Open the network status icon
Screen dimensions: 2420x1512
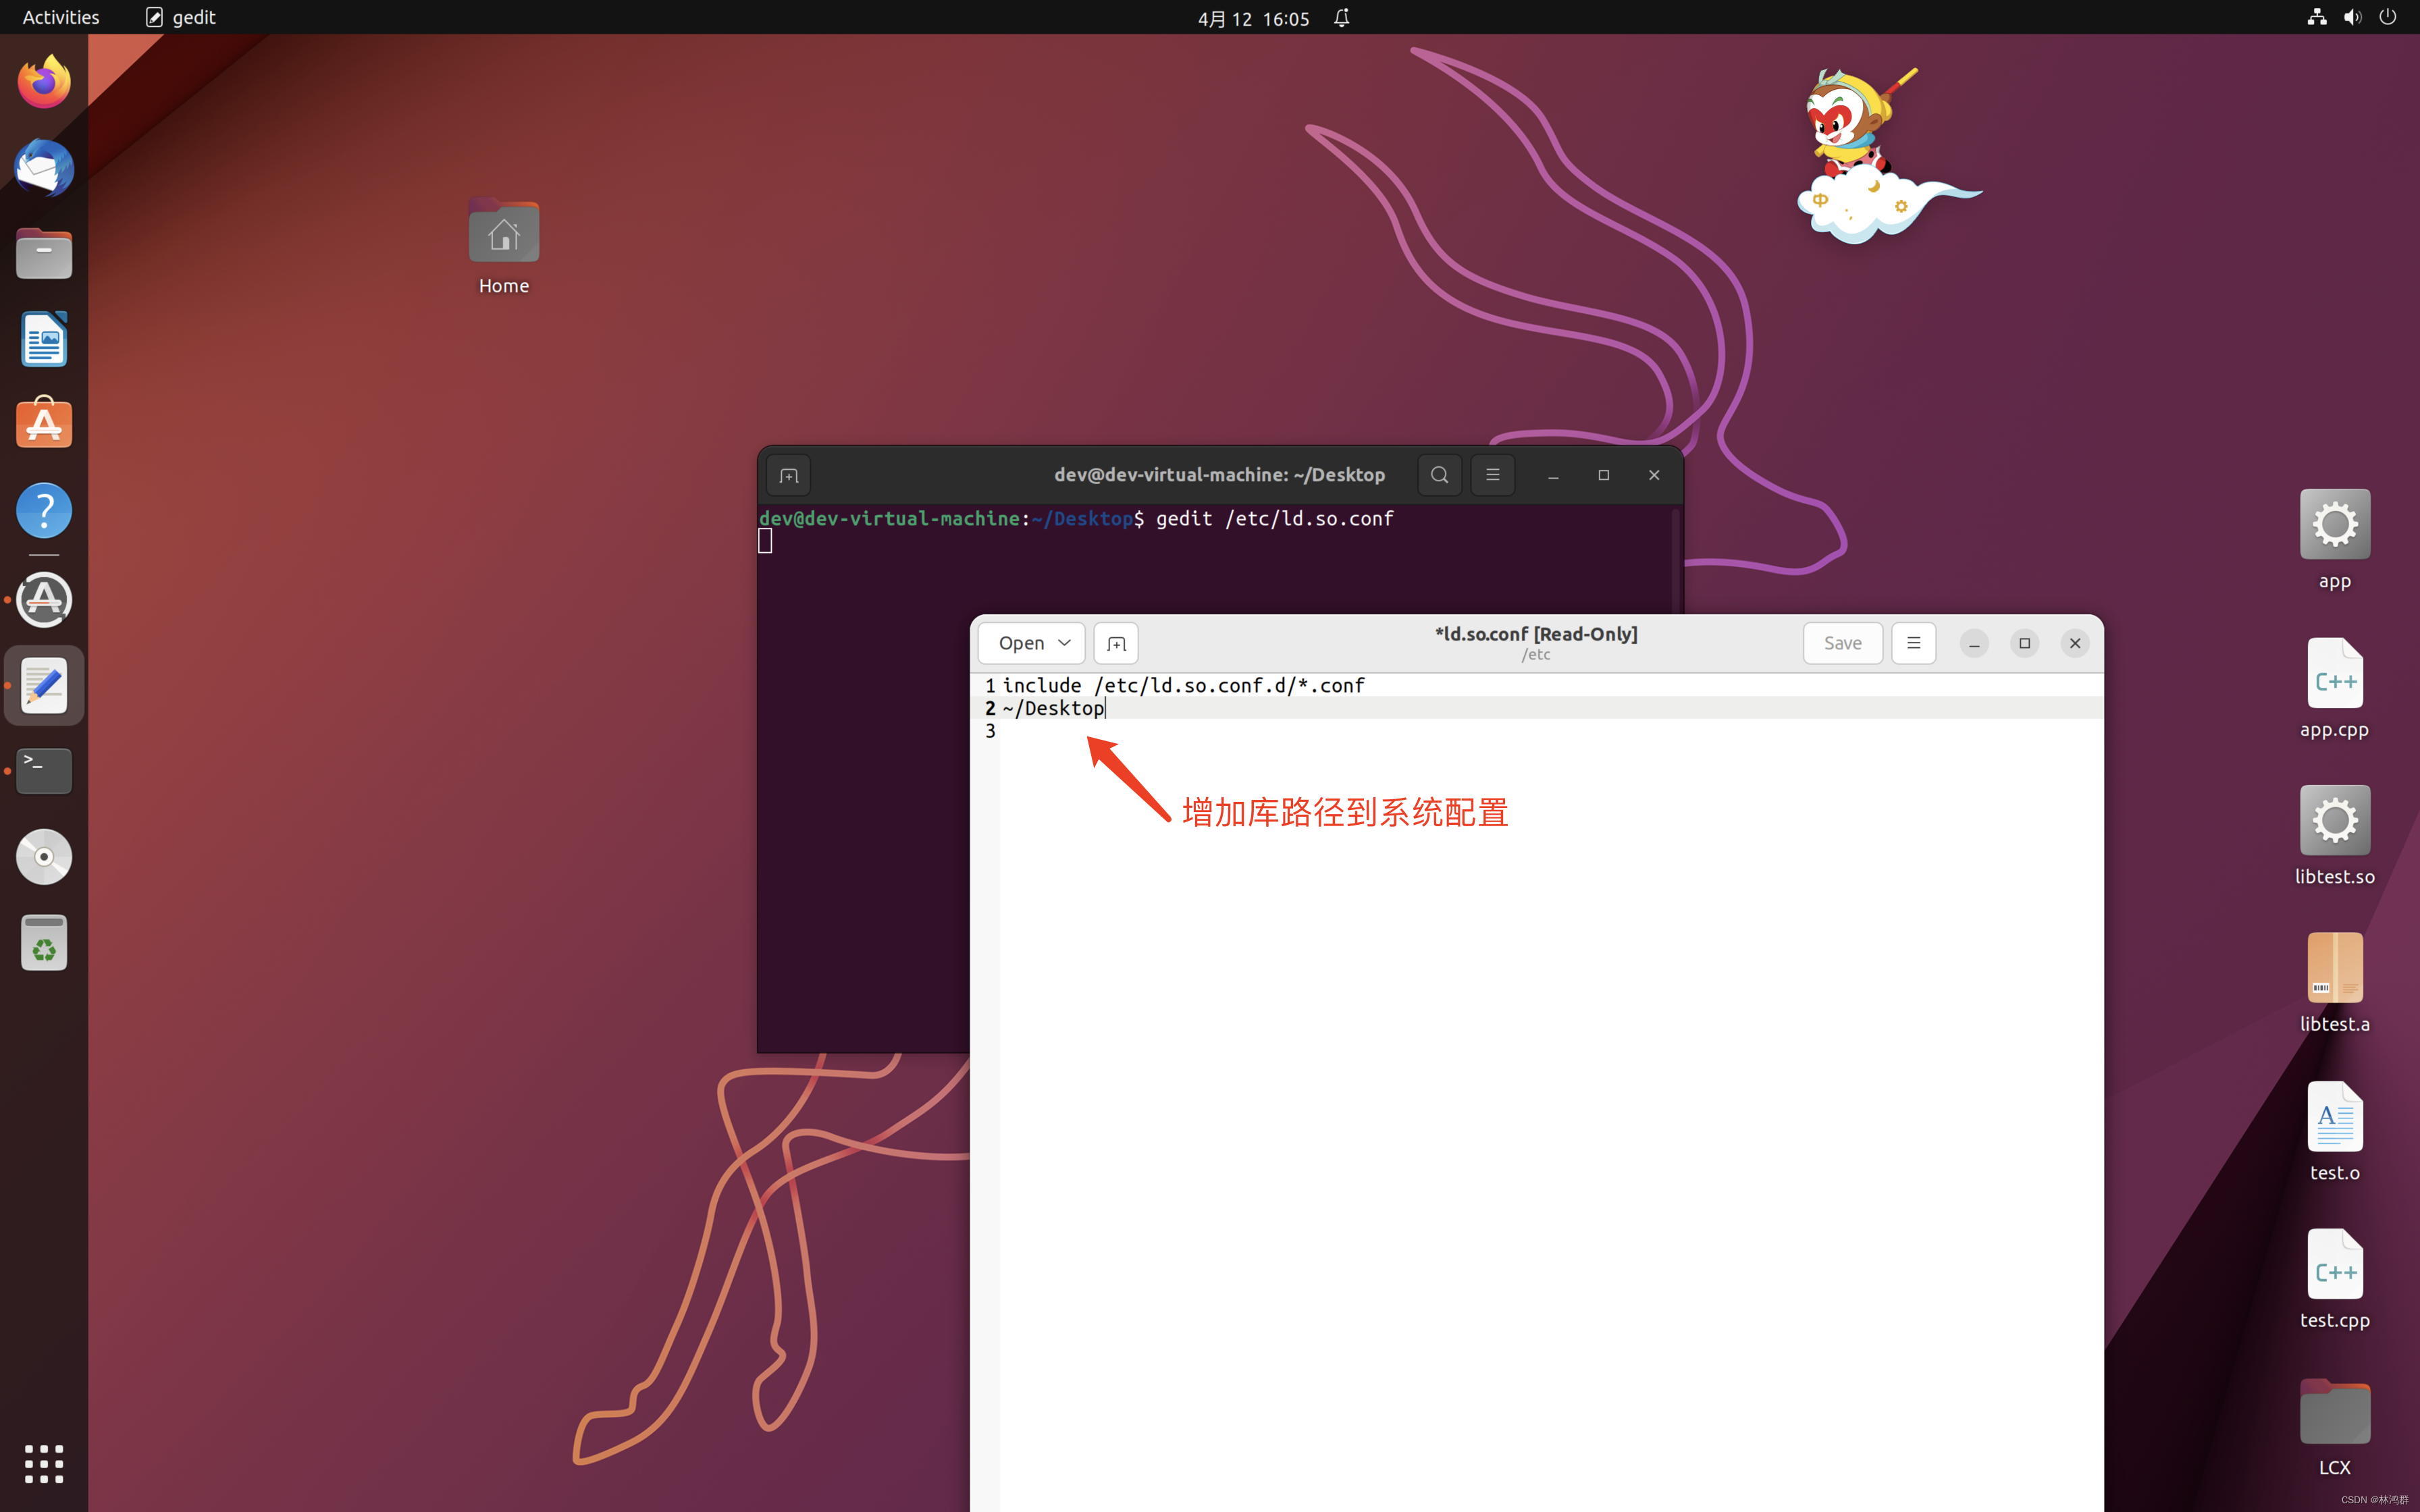(2317, 17)
